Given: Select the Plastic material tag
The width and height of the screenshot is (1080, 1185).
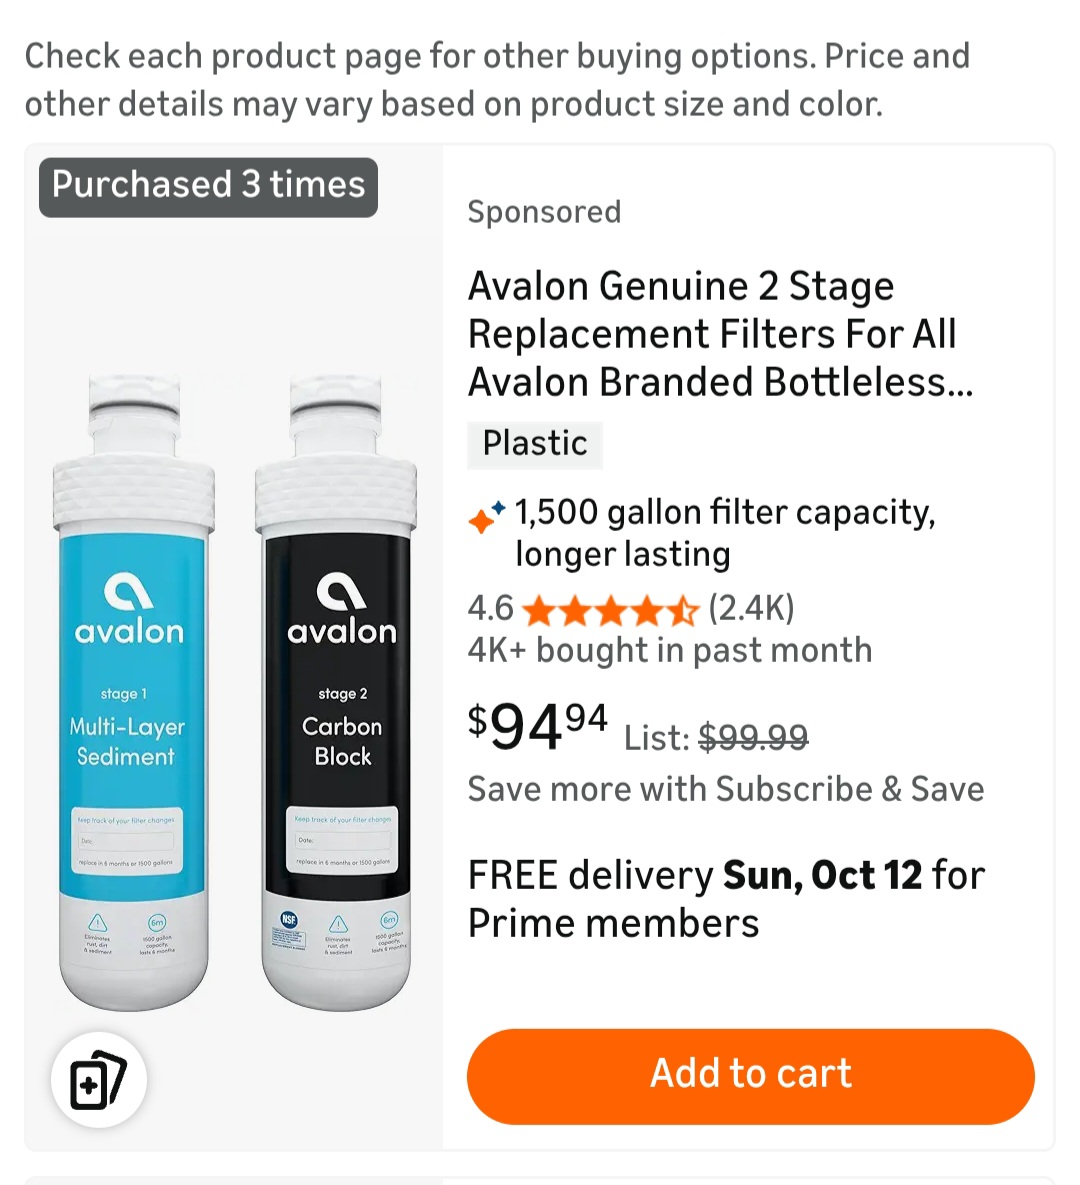Looking at the screenshot, I should (535, 443).
